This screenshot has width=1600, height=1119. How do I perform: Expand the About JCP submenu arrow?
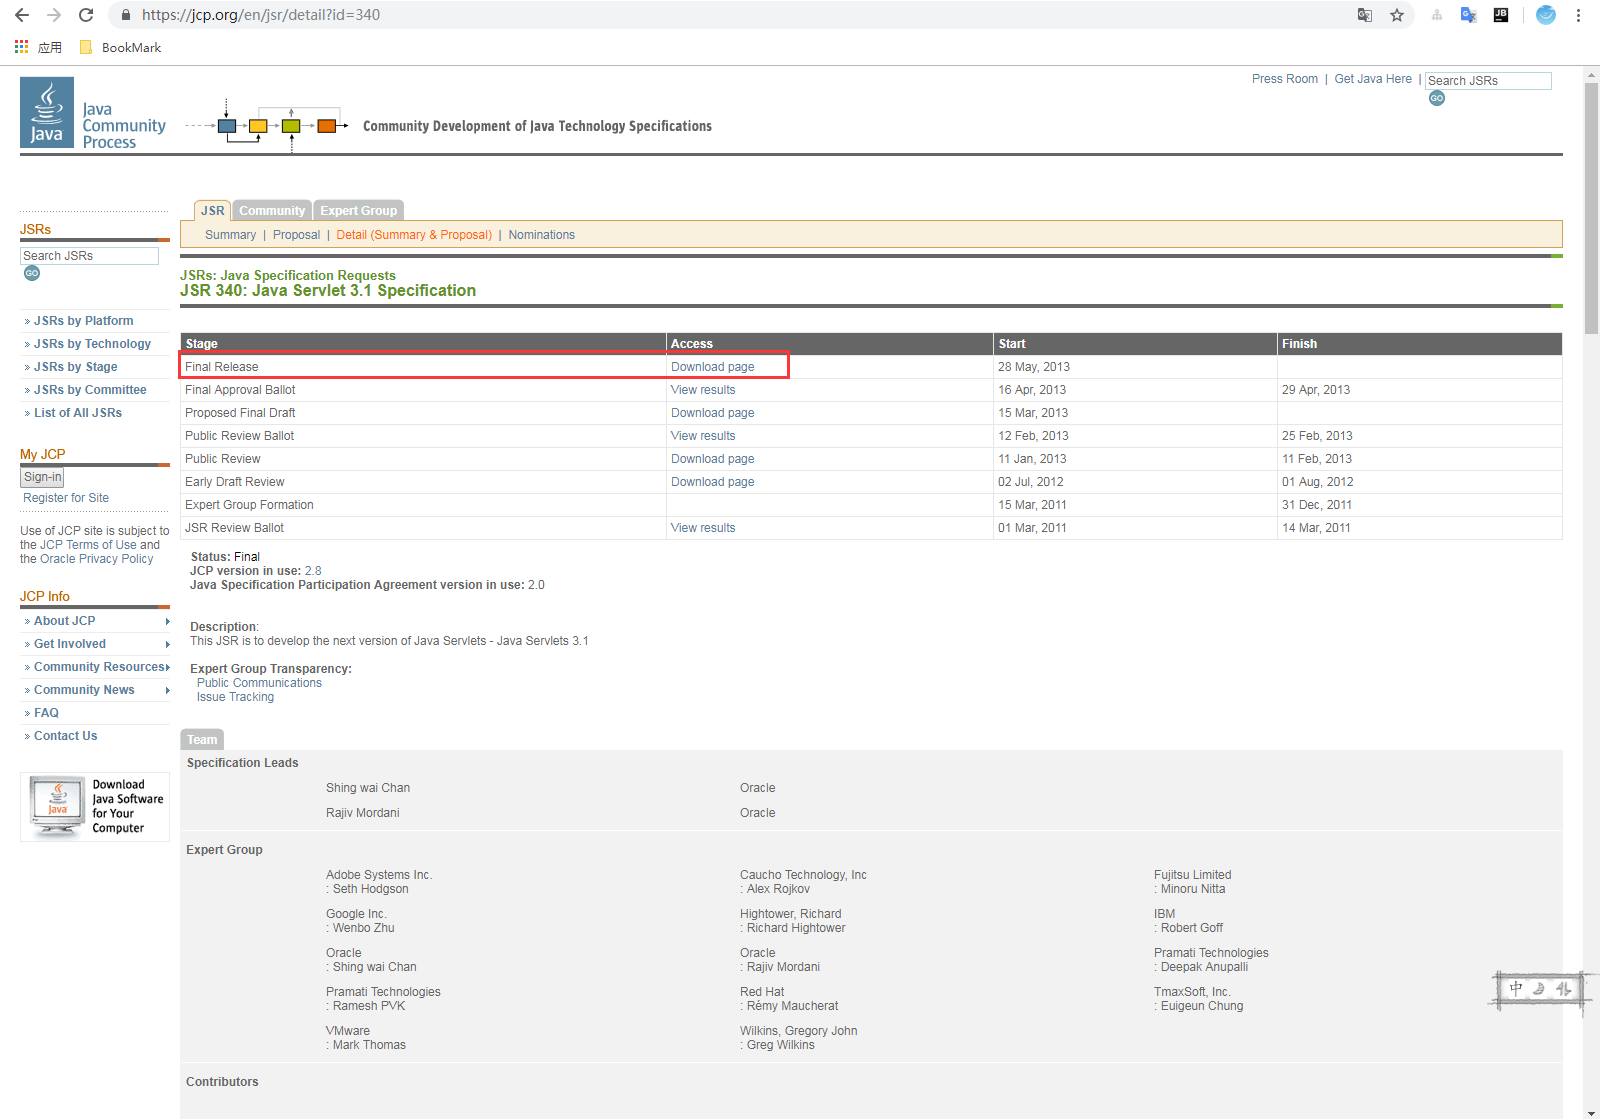coord(167,621)
